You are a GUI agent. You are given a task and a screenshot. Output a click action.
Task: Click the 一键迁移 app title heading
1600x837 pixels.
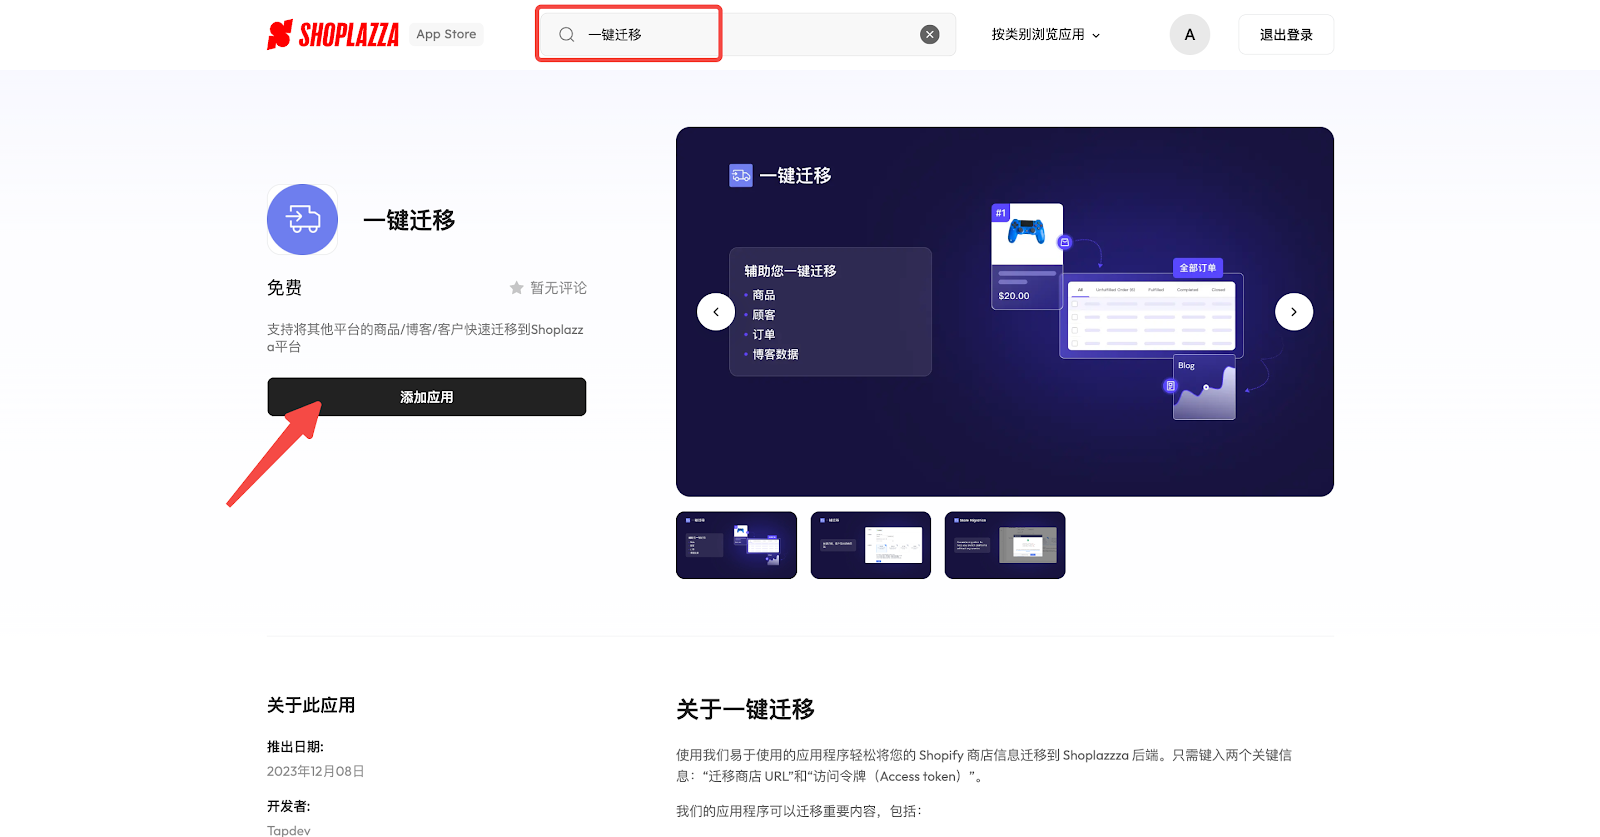pyautogui.click(x=409, y=220)
